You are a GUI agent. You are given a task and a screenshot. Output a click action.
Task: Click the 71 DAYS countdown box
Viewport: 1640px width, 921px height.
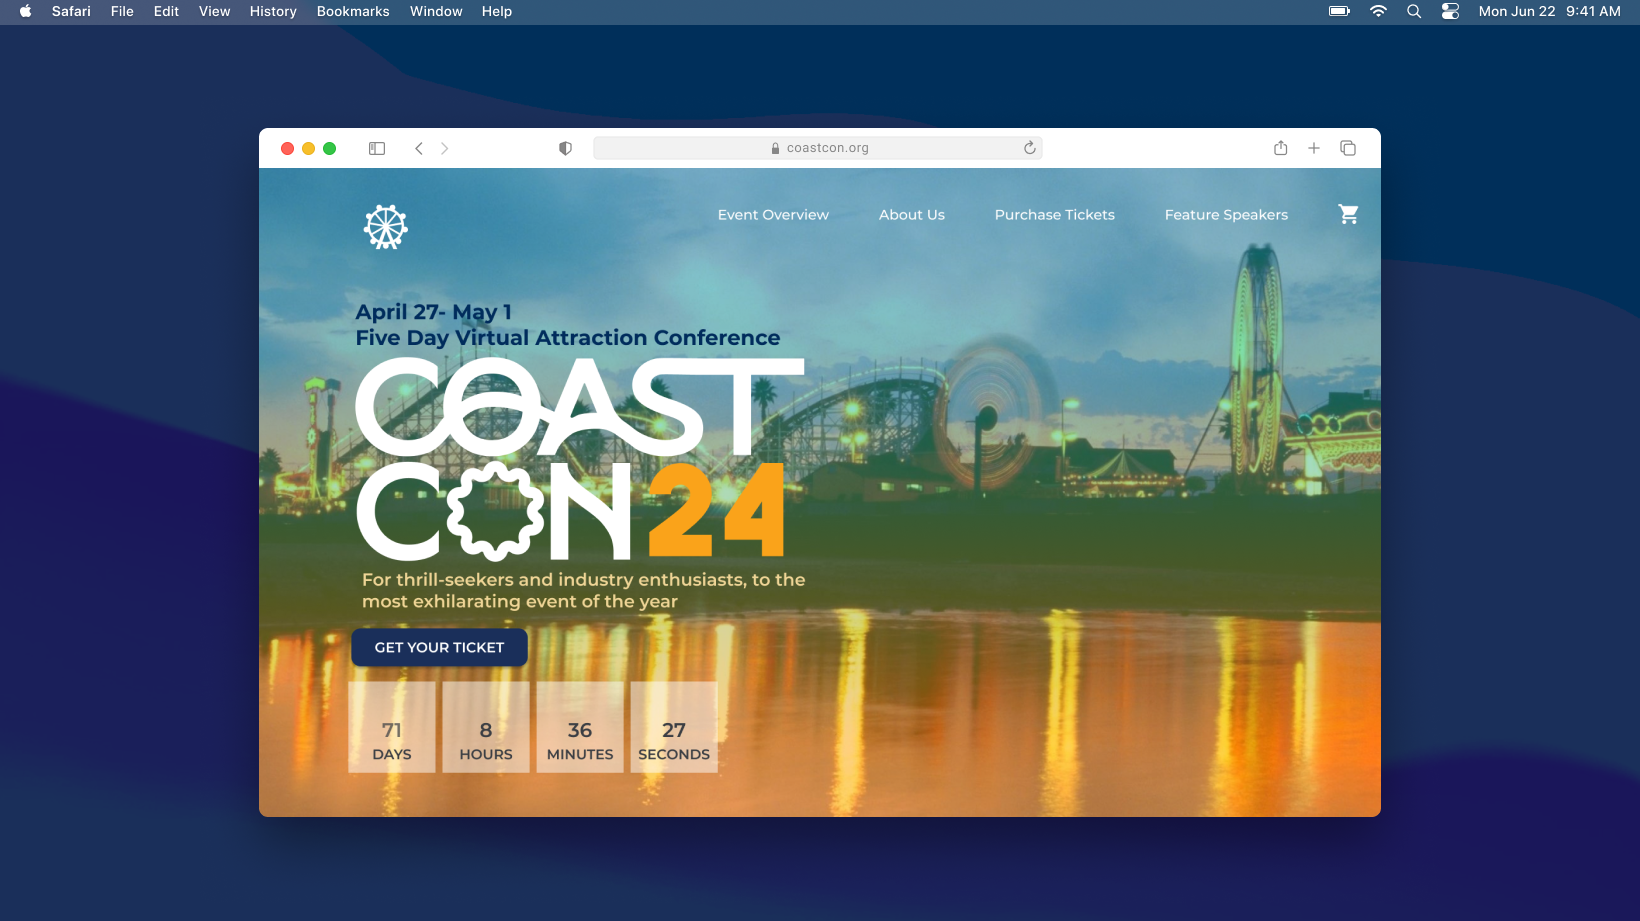pos(392,727)
